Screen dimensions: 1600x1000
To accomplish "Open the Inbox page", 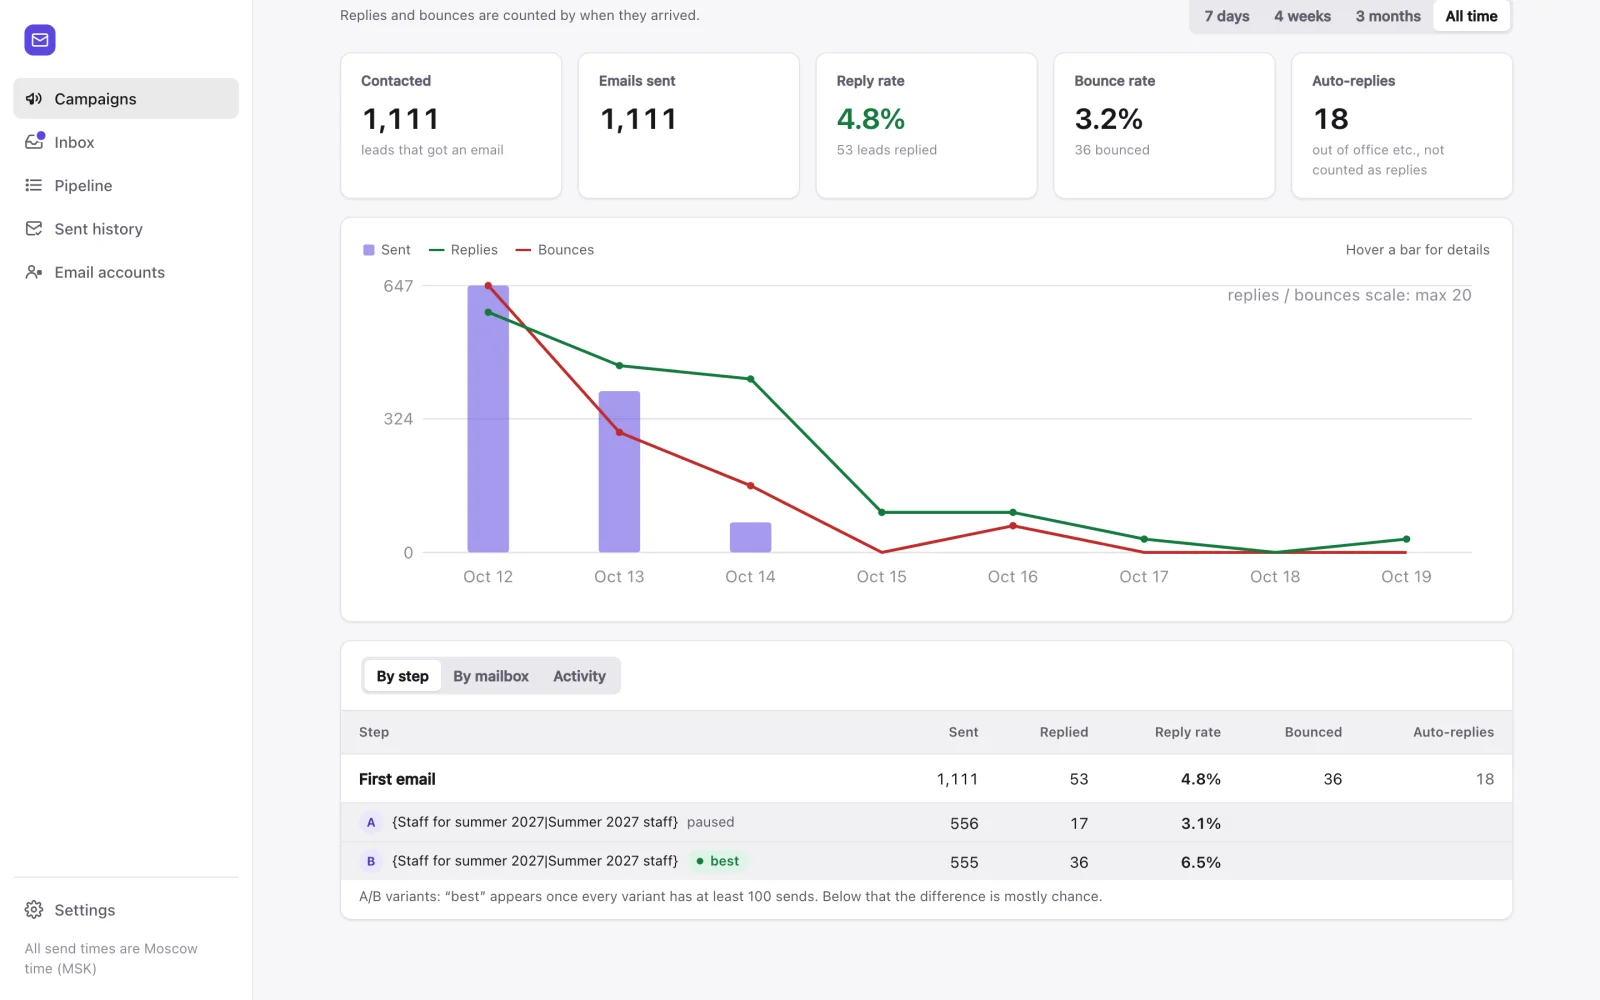I will pyautogui.click(x=126, y=142).
